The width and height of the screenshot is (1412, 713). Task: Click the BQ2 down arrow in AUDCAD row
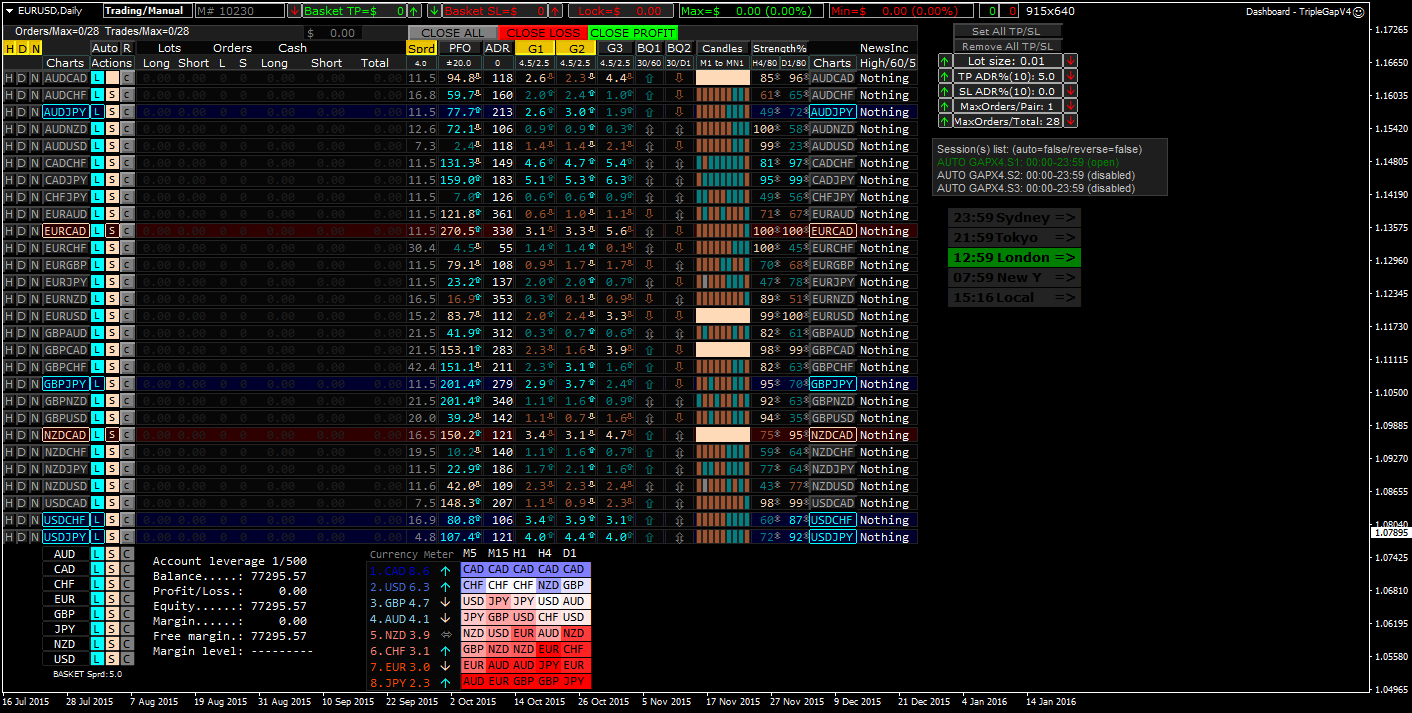click(678, 78)
